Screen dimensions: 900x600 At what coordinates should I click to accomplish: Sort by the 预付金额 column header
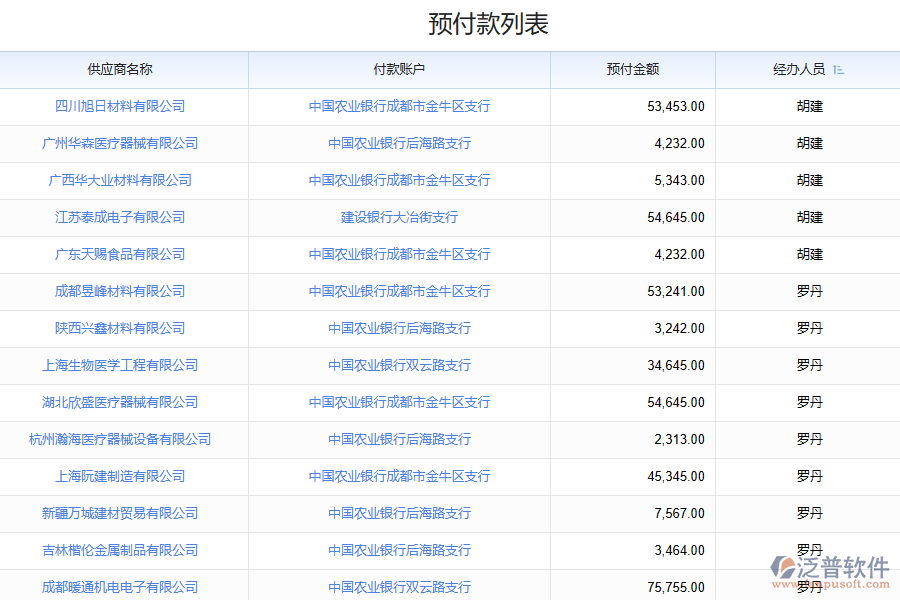[632, 70]
